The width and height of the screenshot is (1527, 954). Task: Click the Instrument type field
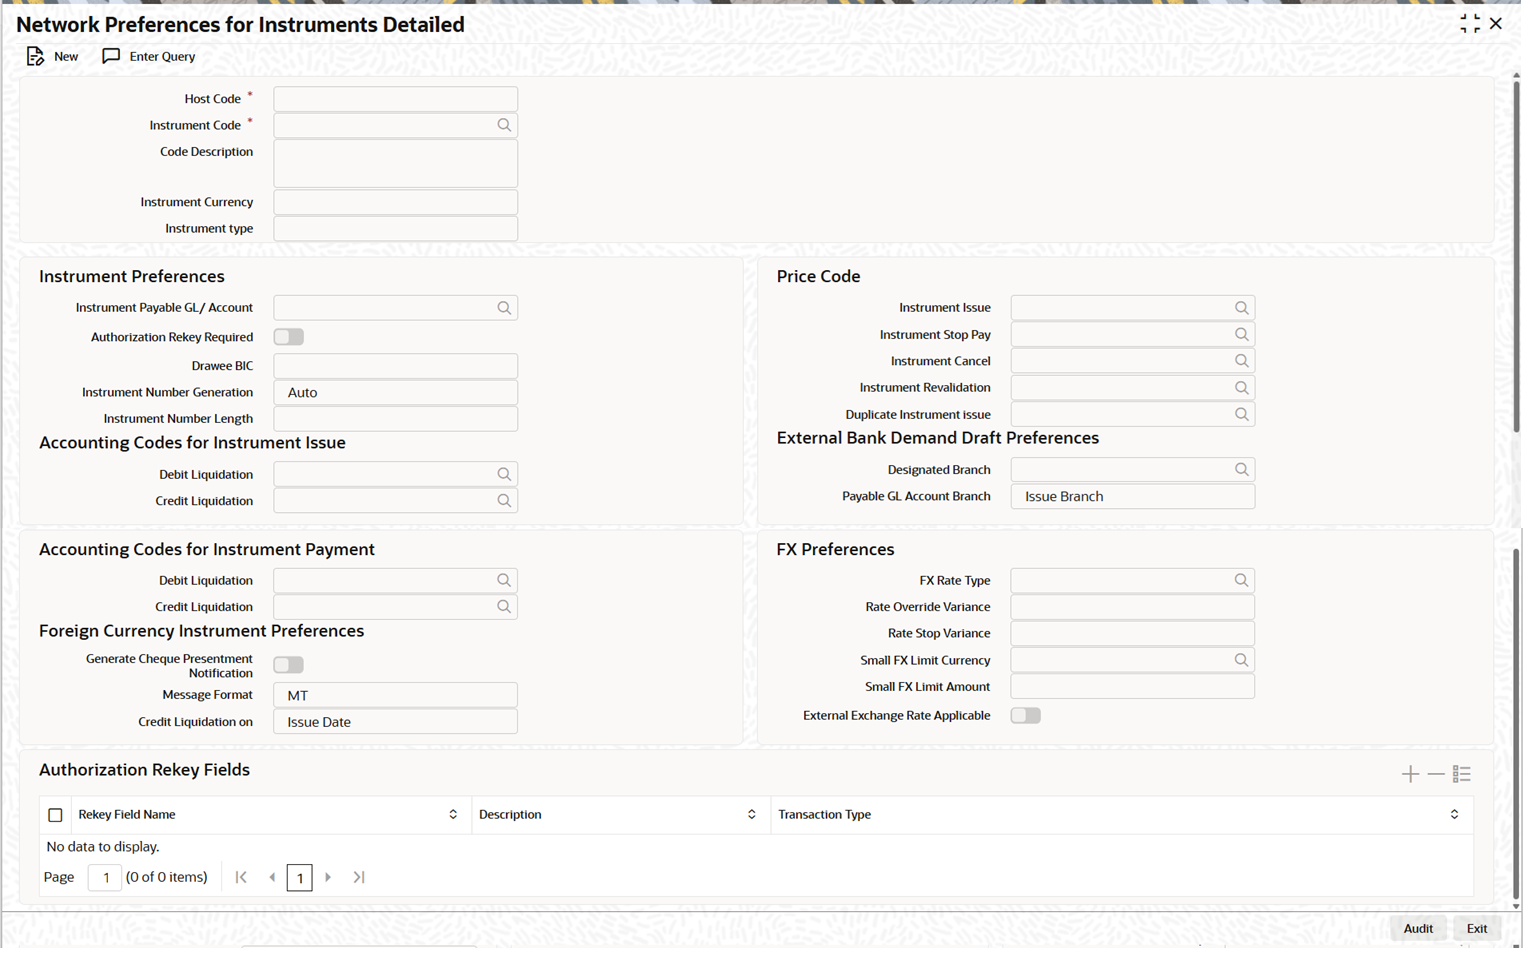(x=395, y=229)
